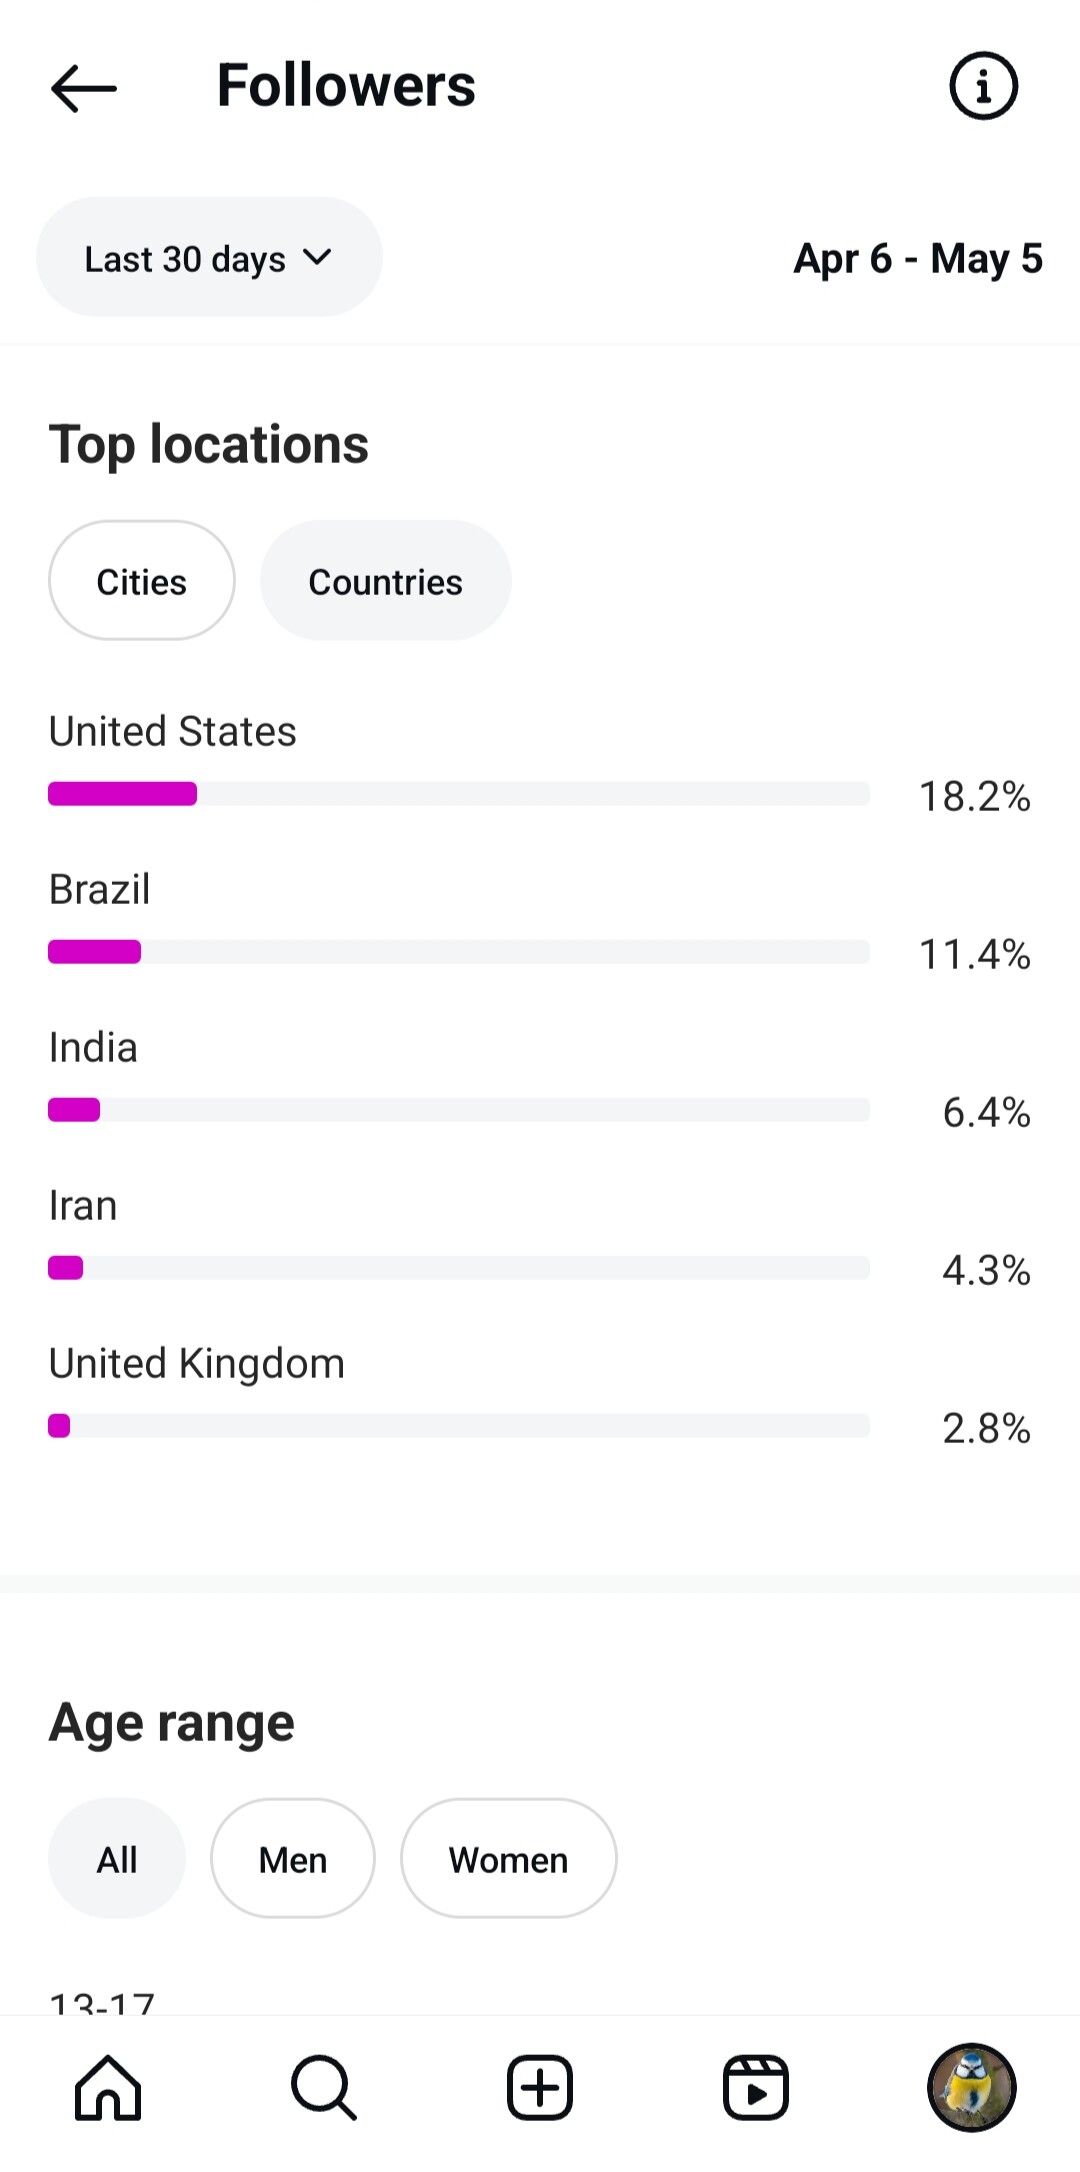Expand the Last 30 days dropdown
Screen dimensions: 1080x2172
click(x=185, y=259)
